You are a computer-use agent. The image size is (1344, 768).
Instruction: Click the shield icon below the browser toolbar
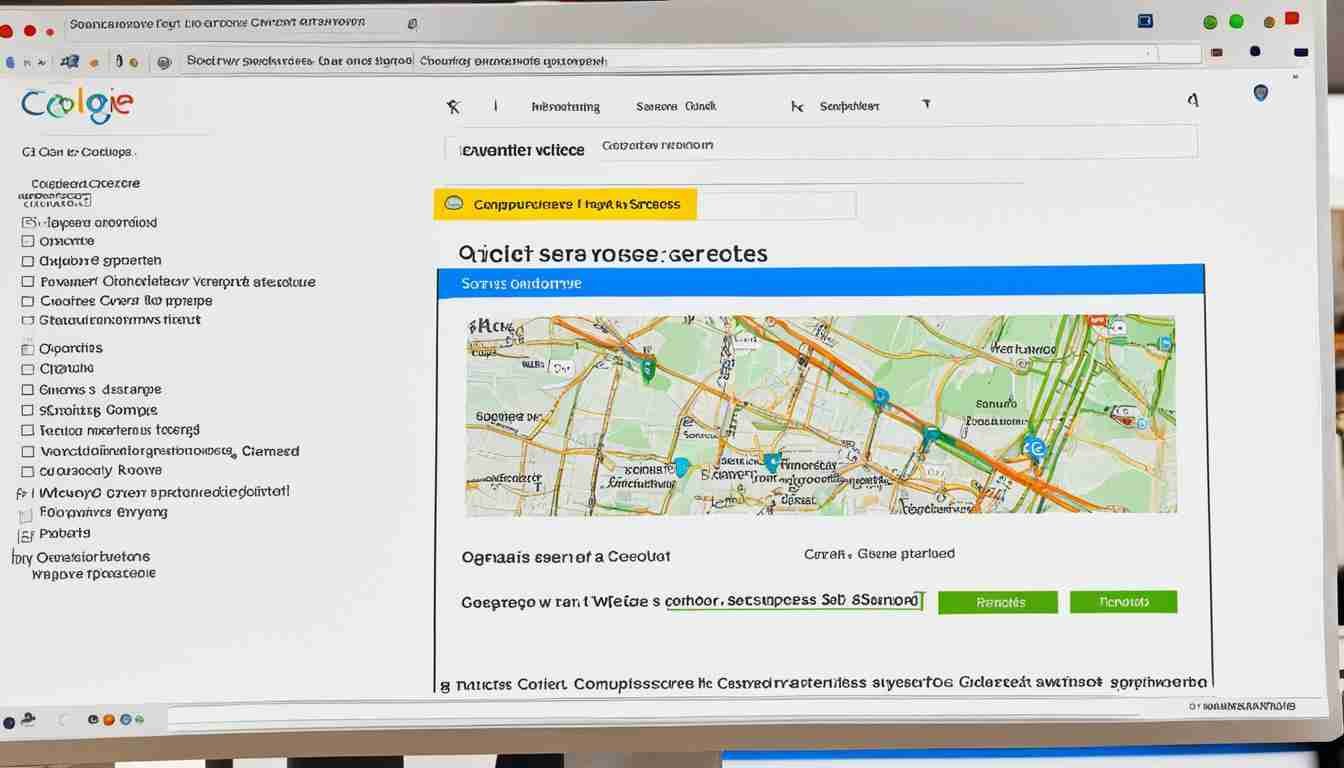point(1260,93)
